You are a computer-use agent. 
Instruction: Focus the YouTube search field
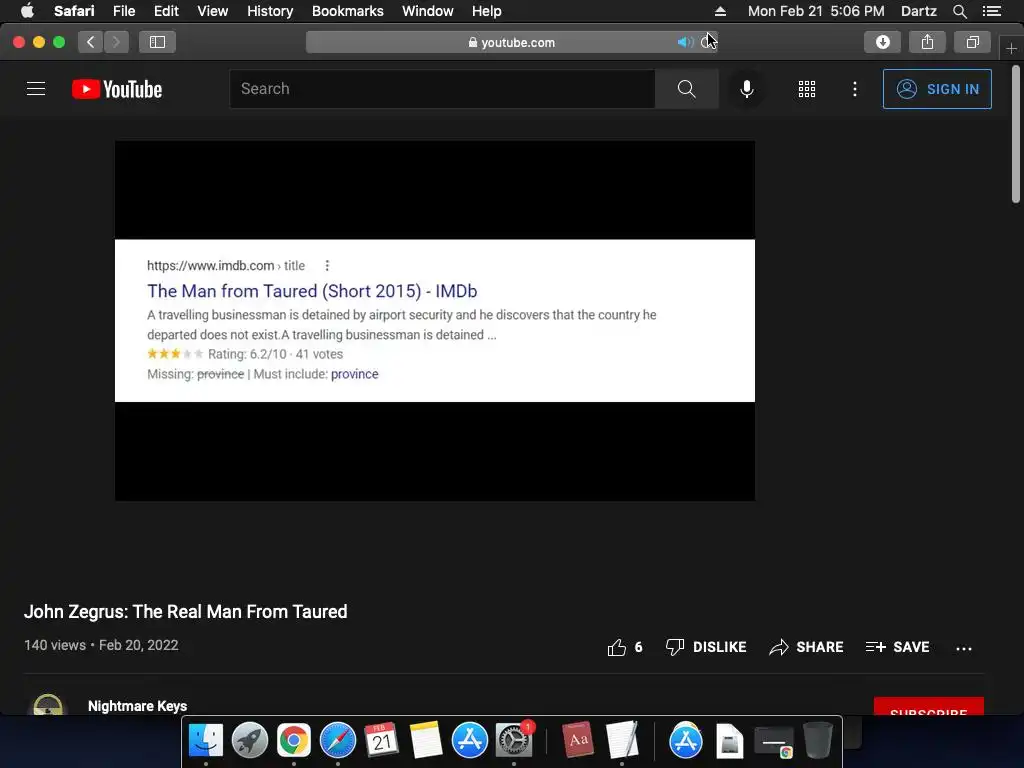442,89
